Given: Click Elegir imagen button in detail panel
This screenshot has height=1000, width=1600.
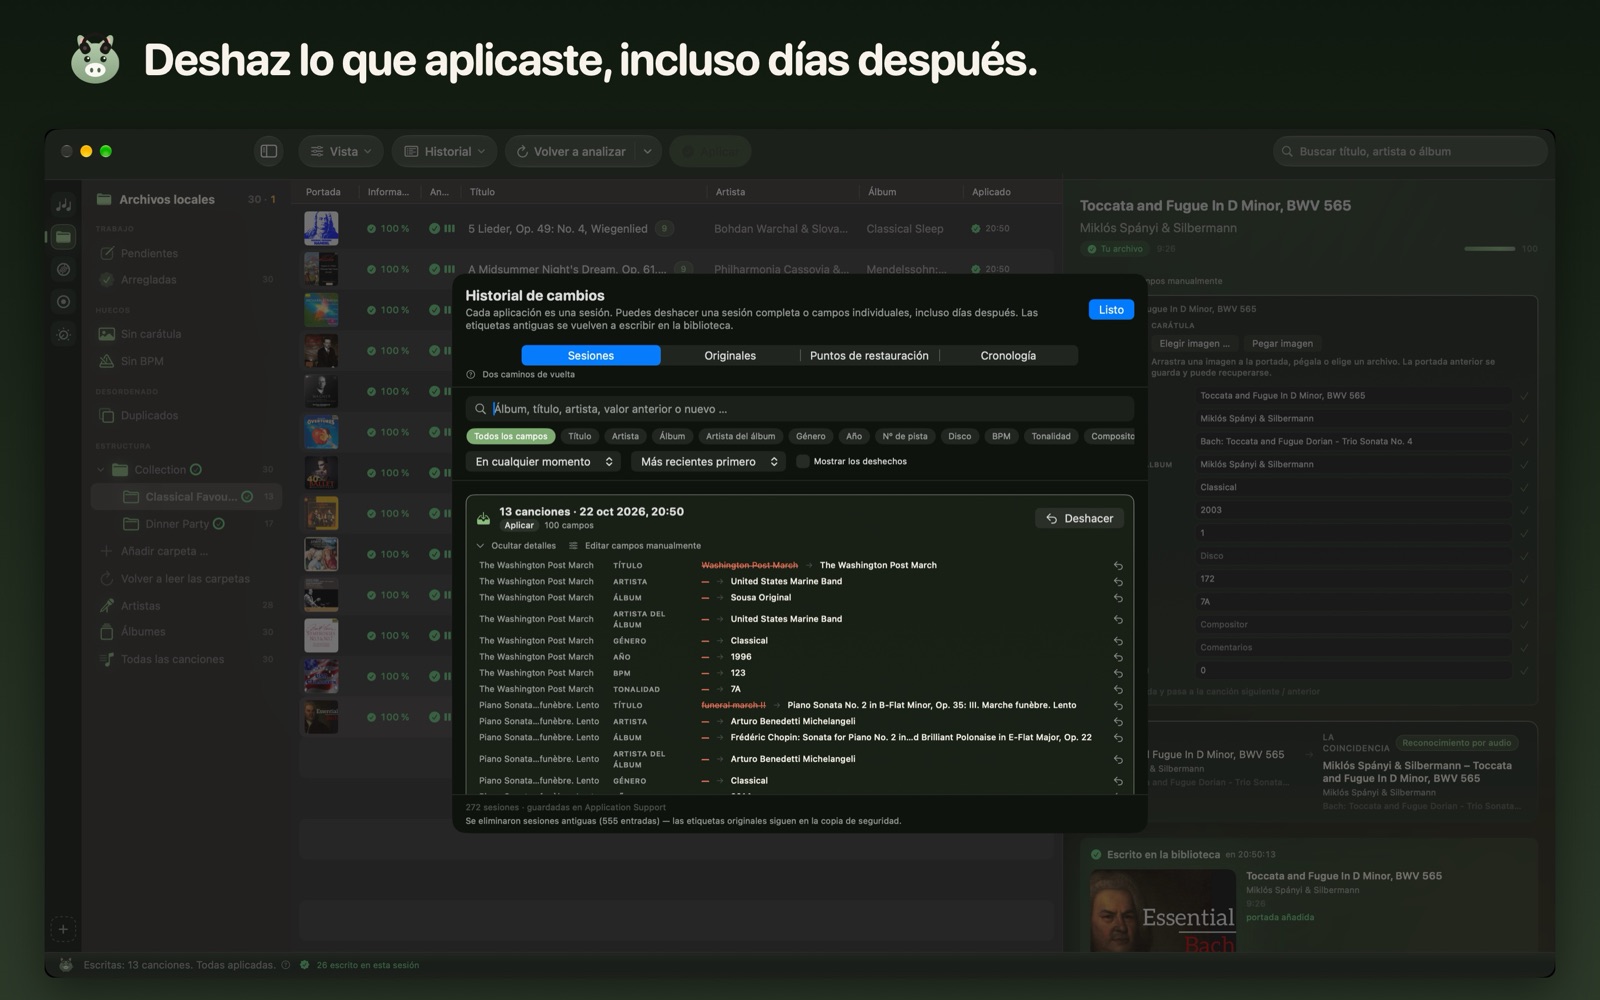Looking at the screenshot, I should (x=1194, y=344).
